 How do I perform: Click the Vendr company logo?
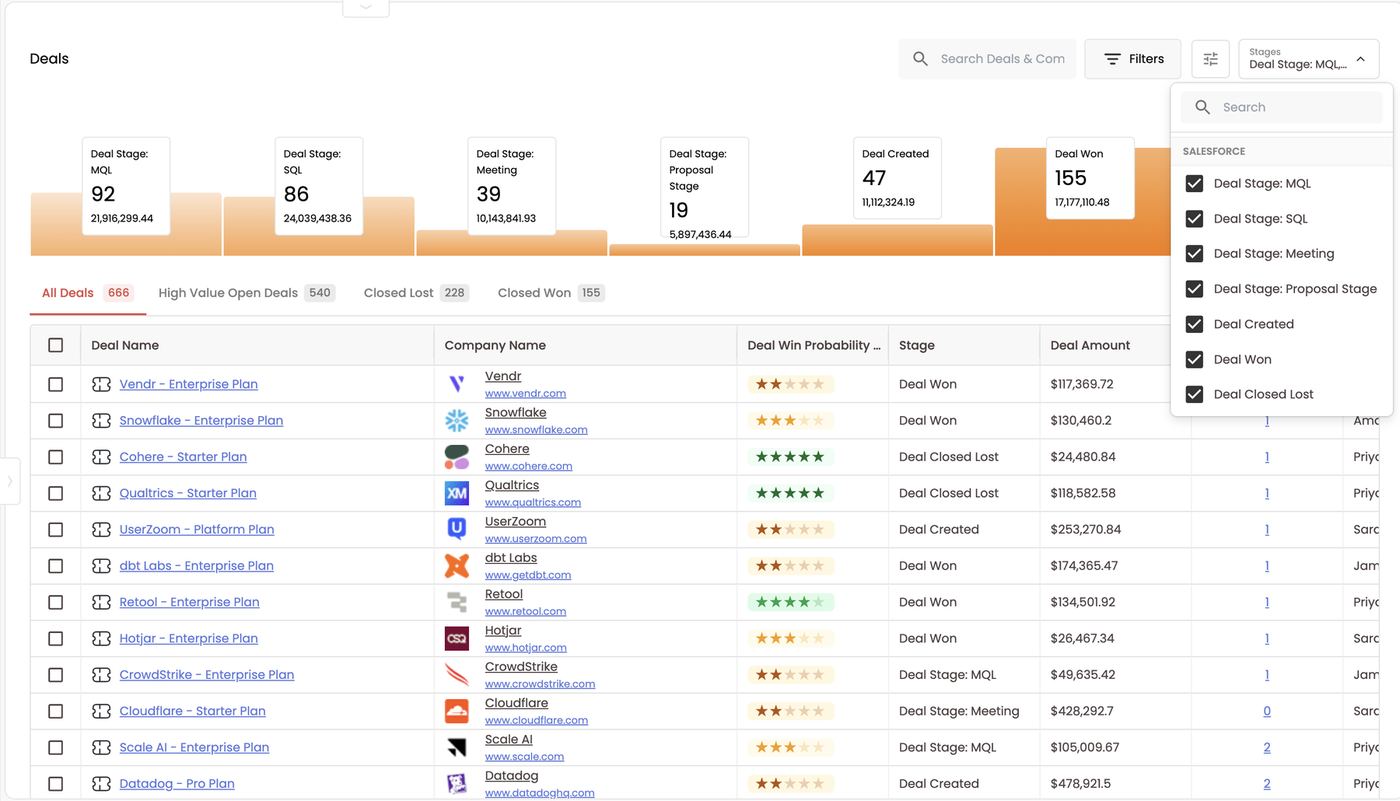coord(457,384)
